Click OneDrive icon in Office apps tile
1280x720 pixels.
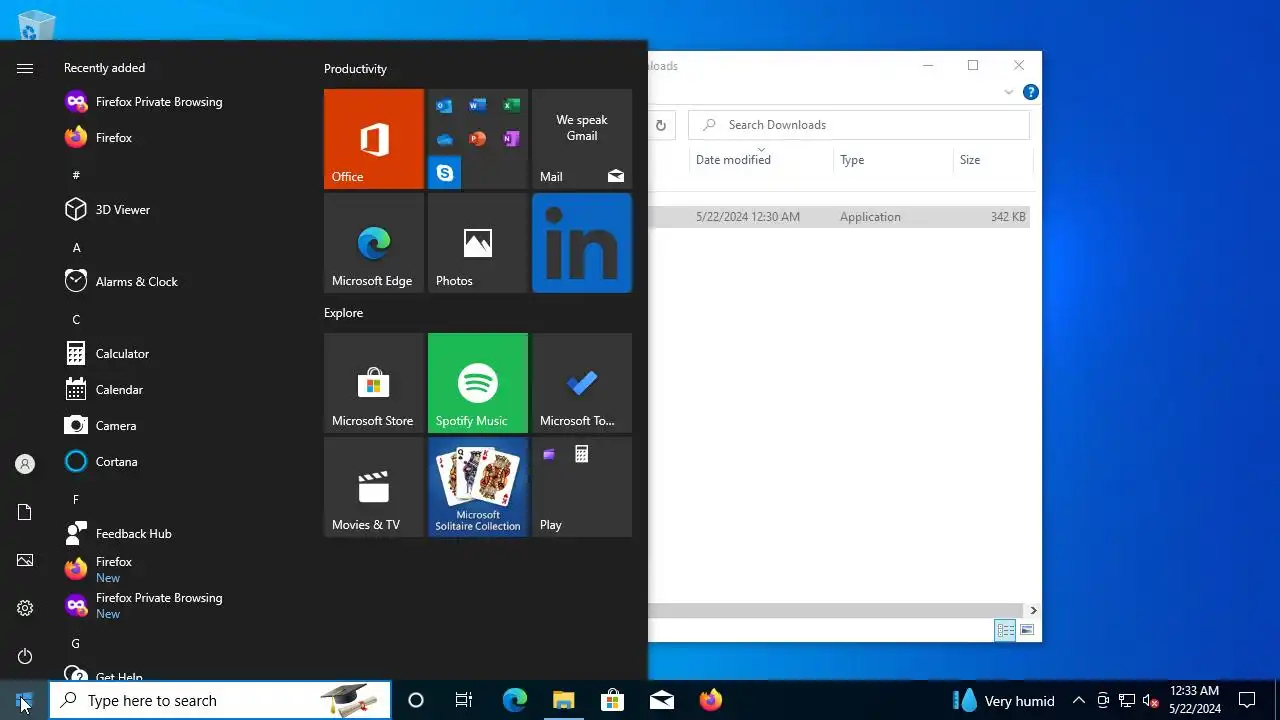(444, 139)
